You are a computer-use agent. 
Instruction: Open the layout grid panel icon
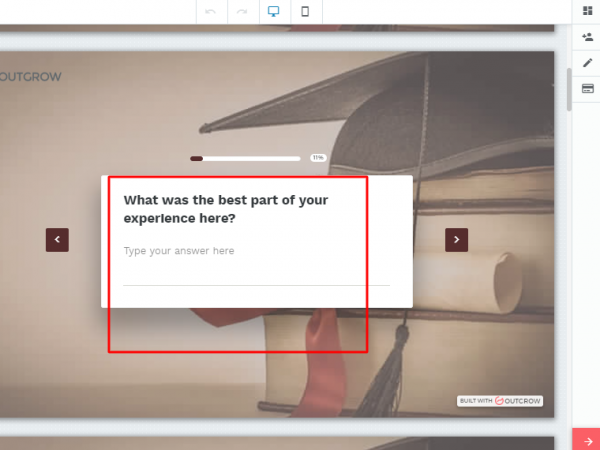pos(587,10)
